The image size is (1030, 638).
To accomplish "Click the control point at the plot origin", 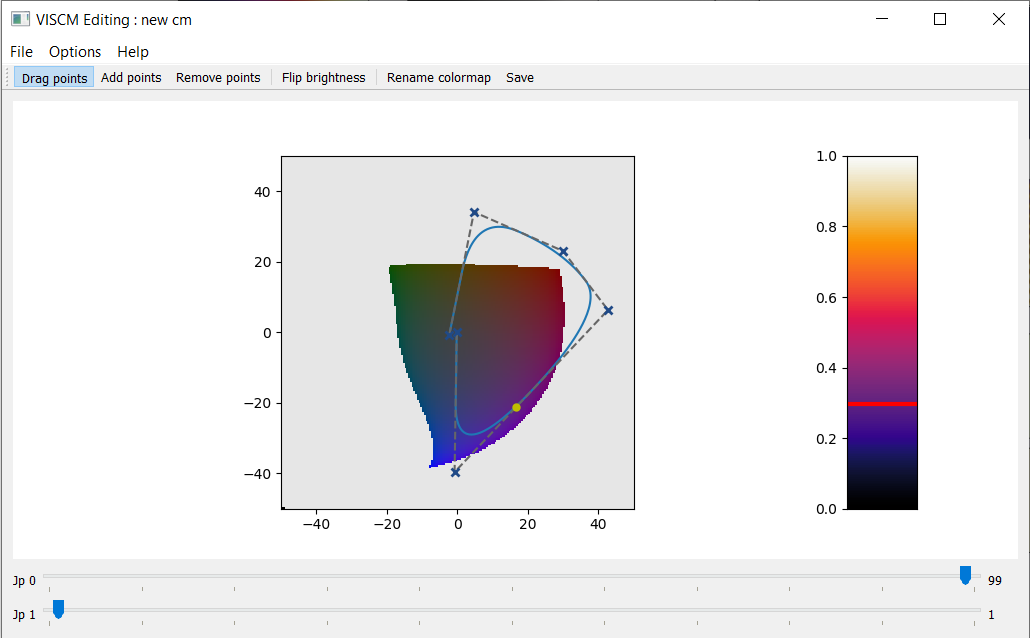I will pos(457,332).
